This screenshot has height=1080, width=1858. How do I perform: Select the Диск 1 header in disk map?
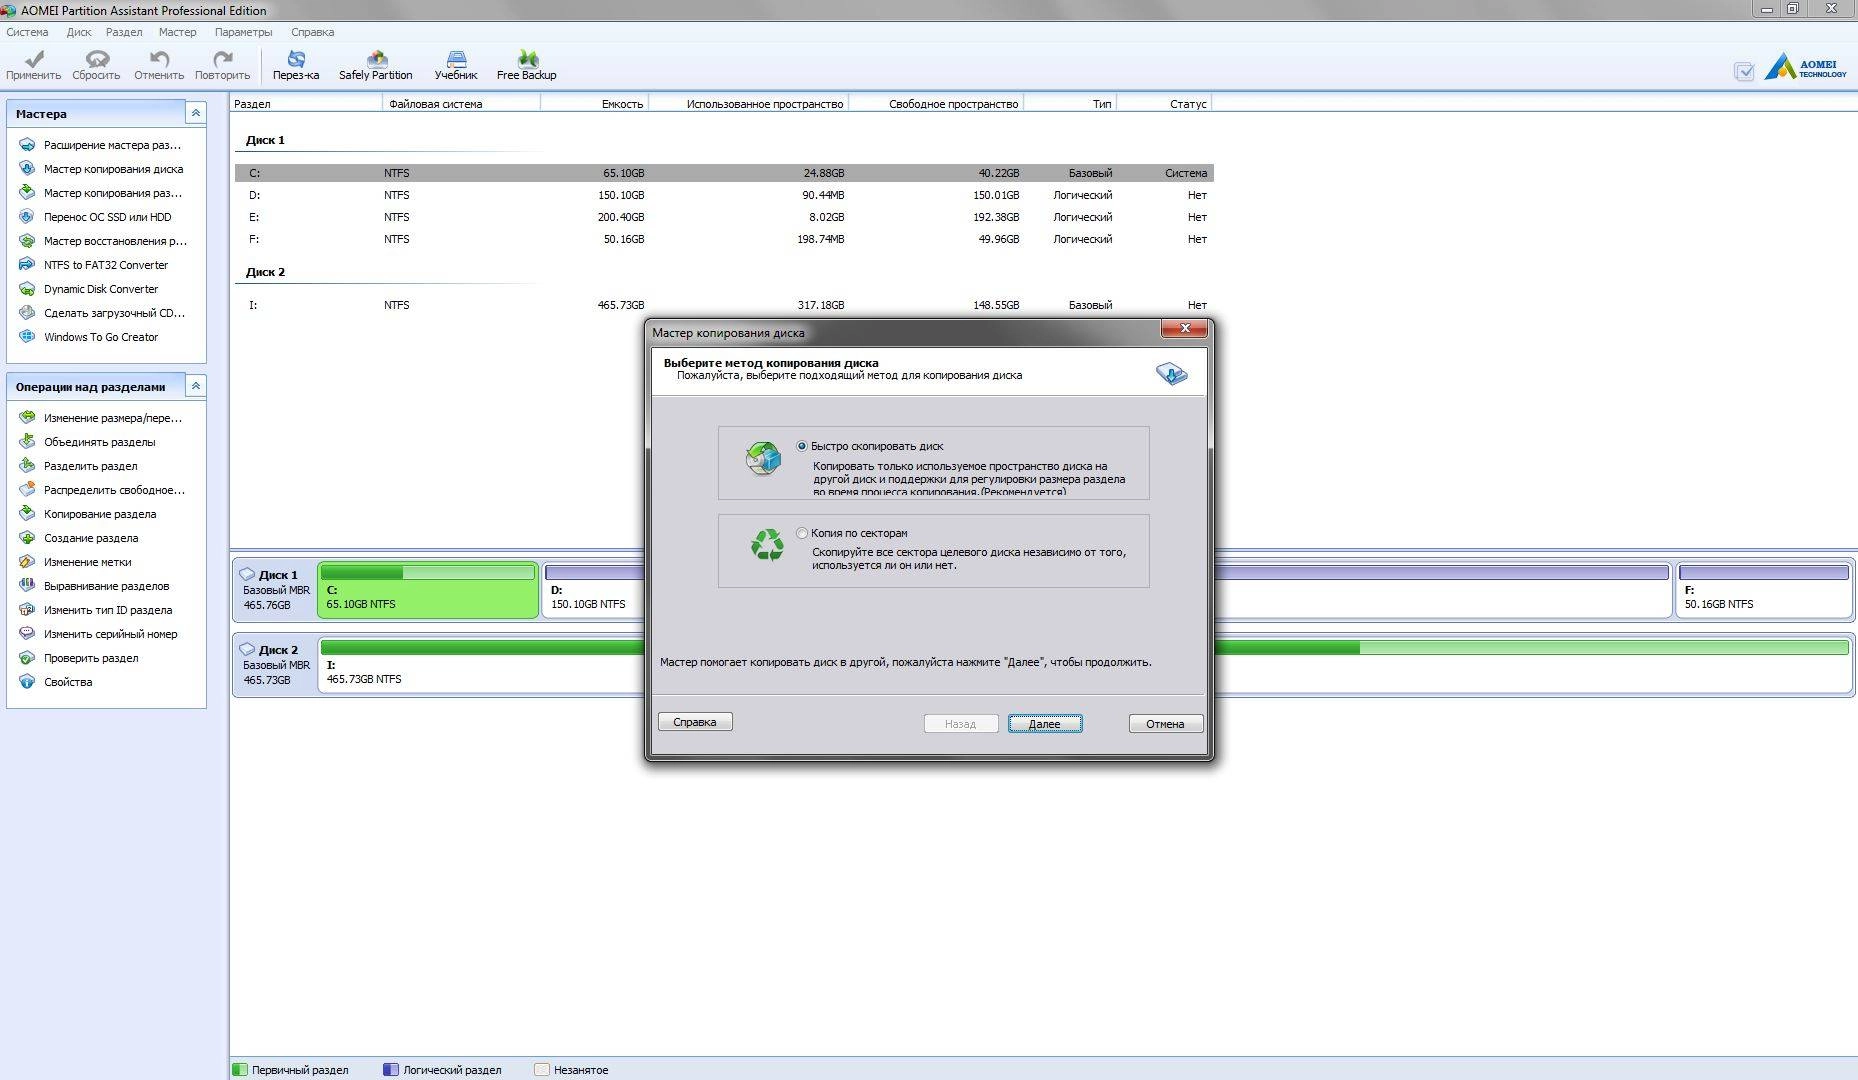coord(275,590)
